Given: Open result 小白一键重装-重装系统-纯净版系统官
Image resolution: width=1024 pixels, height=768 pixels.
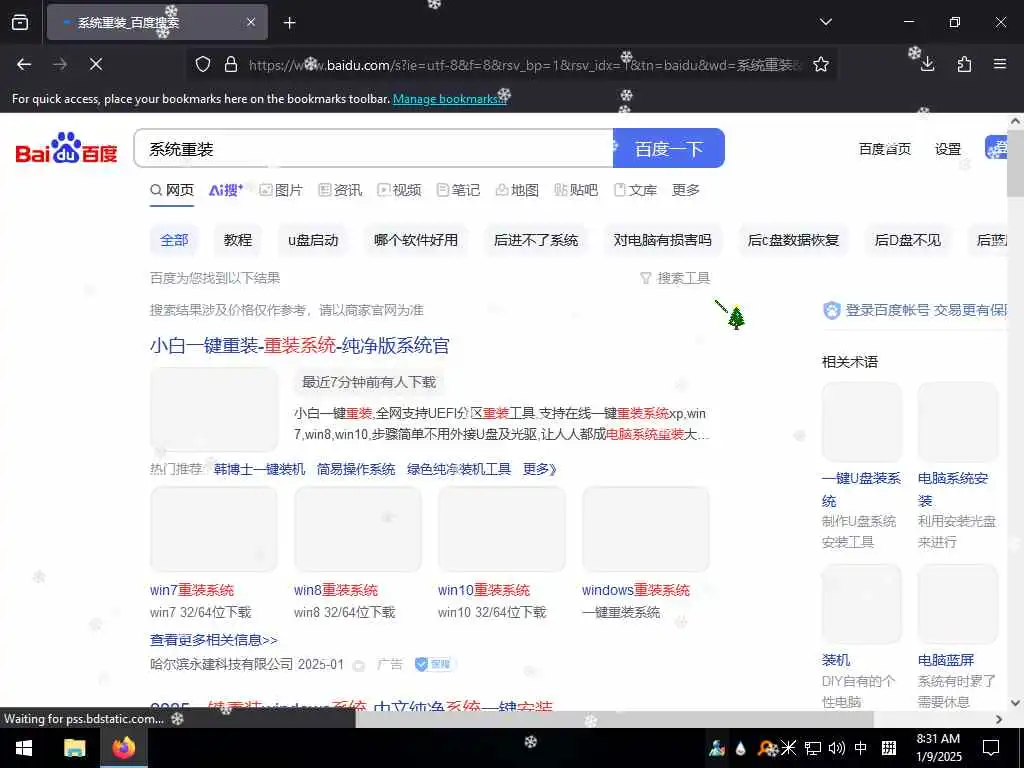Looking at the screenshot, I should [x=300, y=345].
